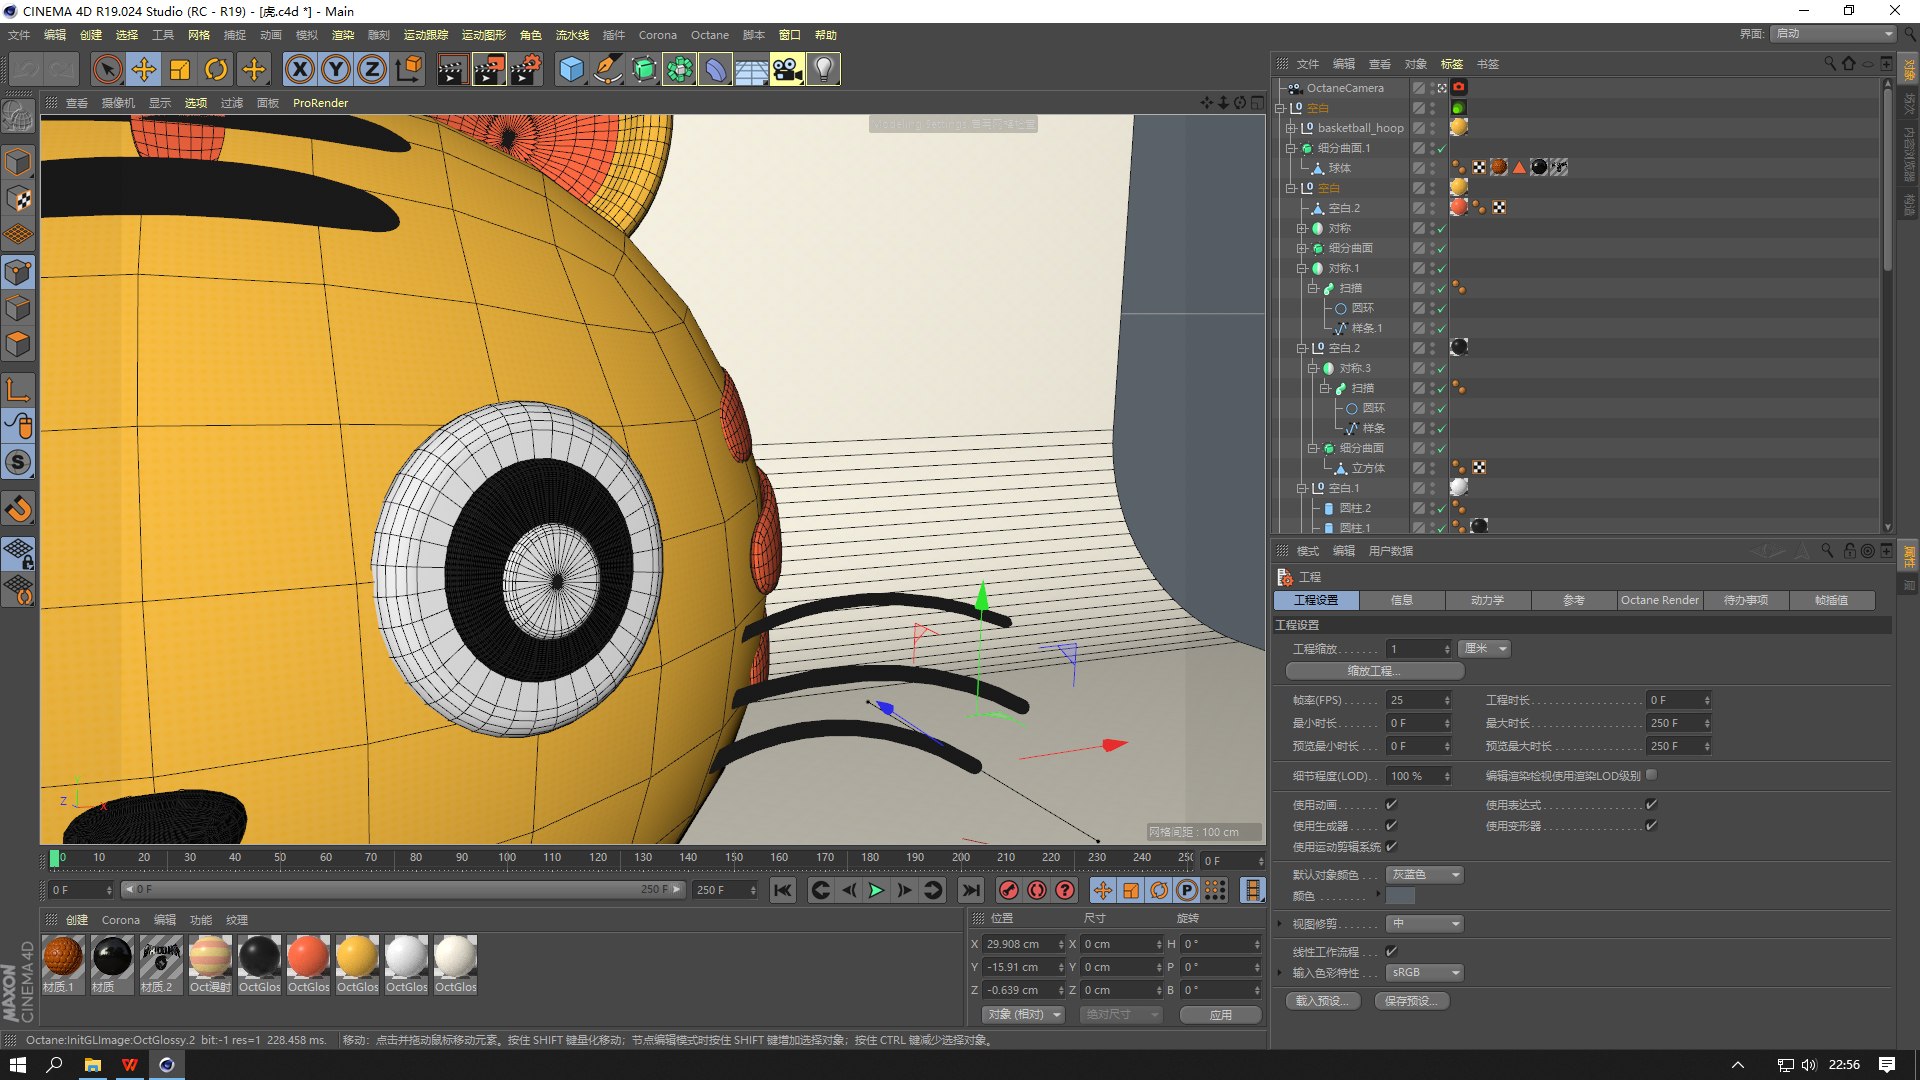The height and width of the screenshot is (1080, 1920).
Task: Click the make editable icon in left sidebar
Action: coord(18,118)
